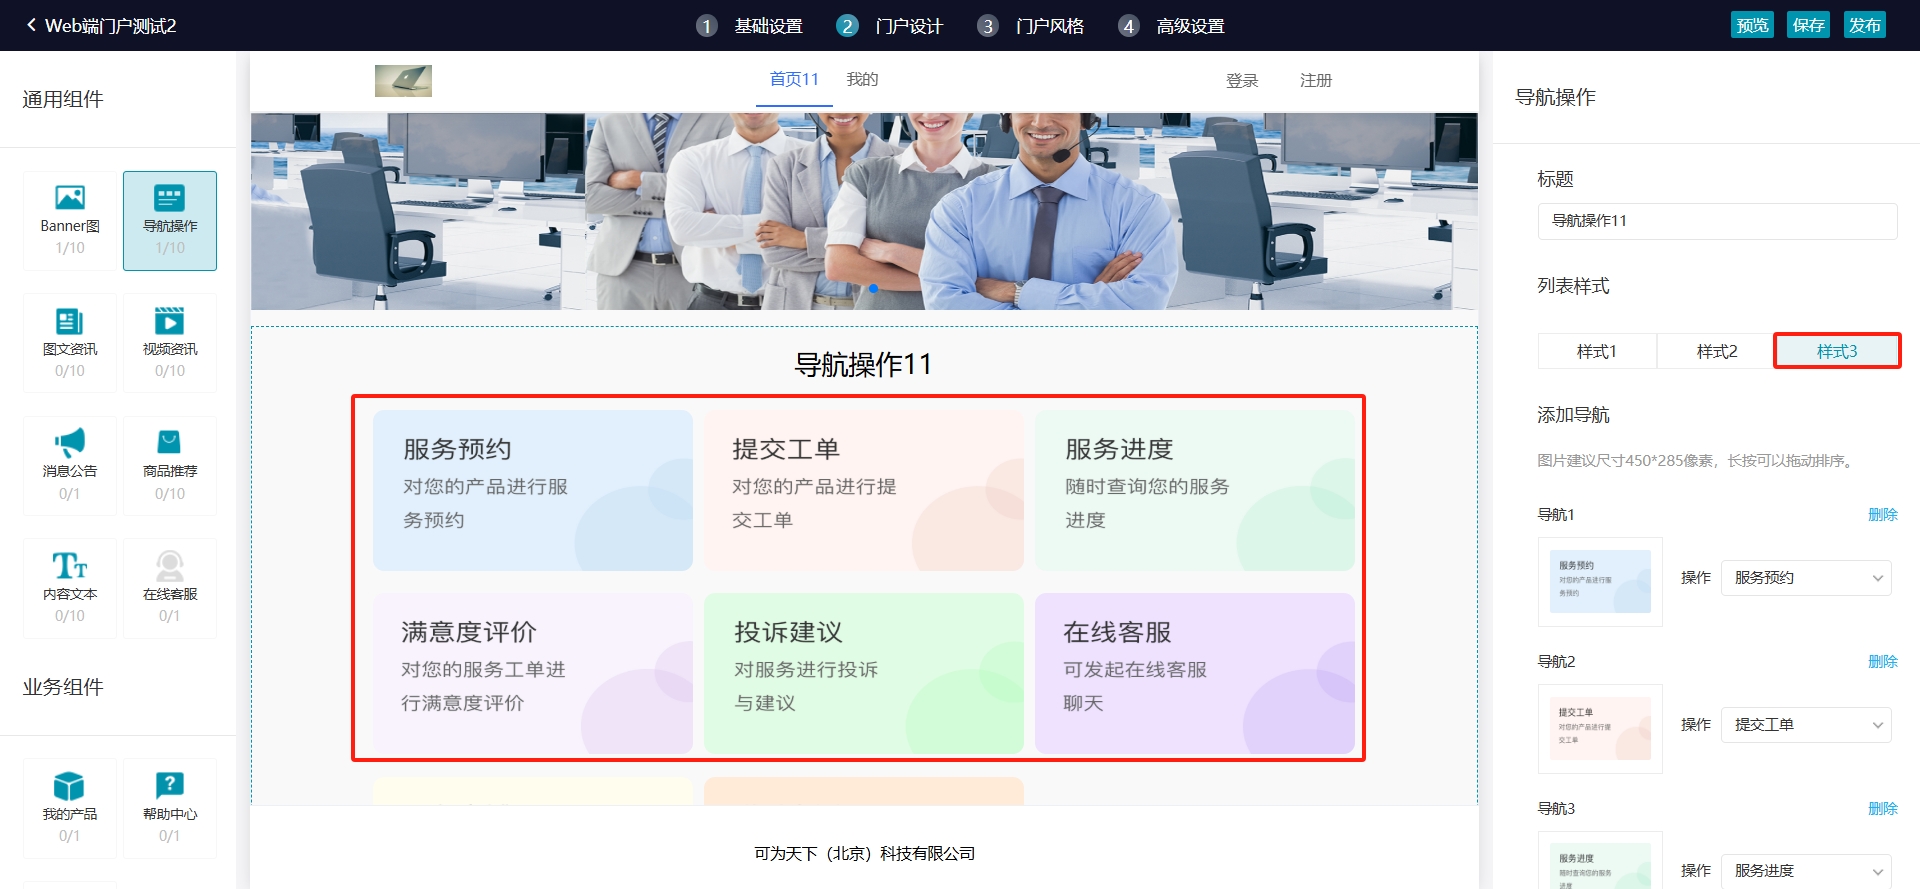The width and height of the screenshot is (1920, 889).
Task: Open the 服务预约 operation dropdown
Action: point(1806,578)
